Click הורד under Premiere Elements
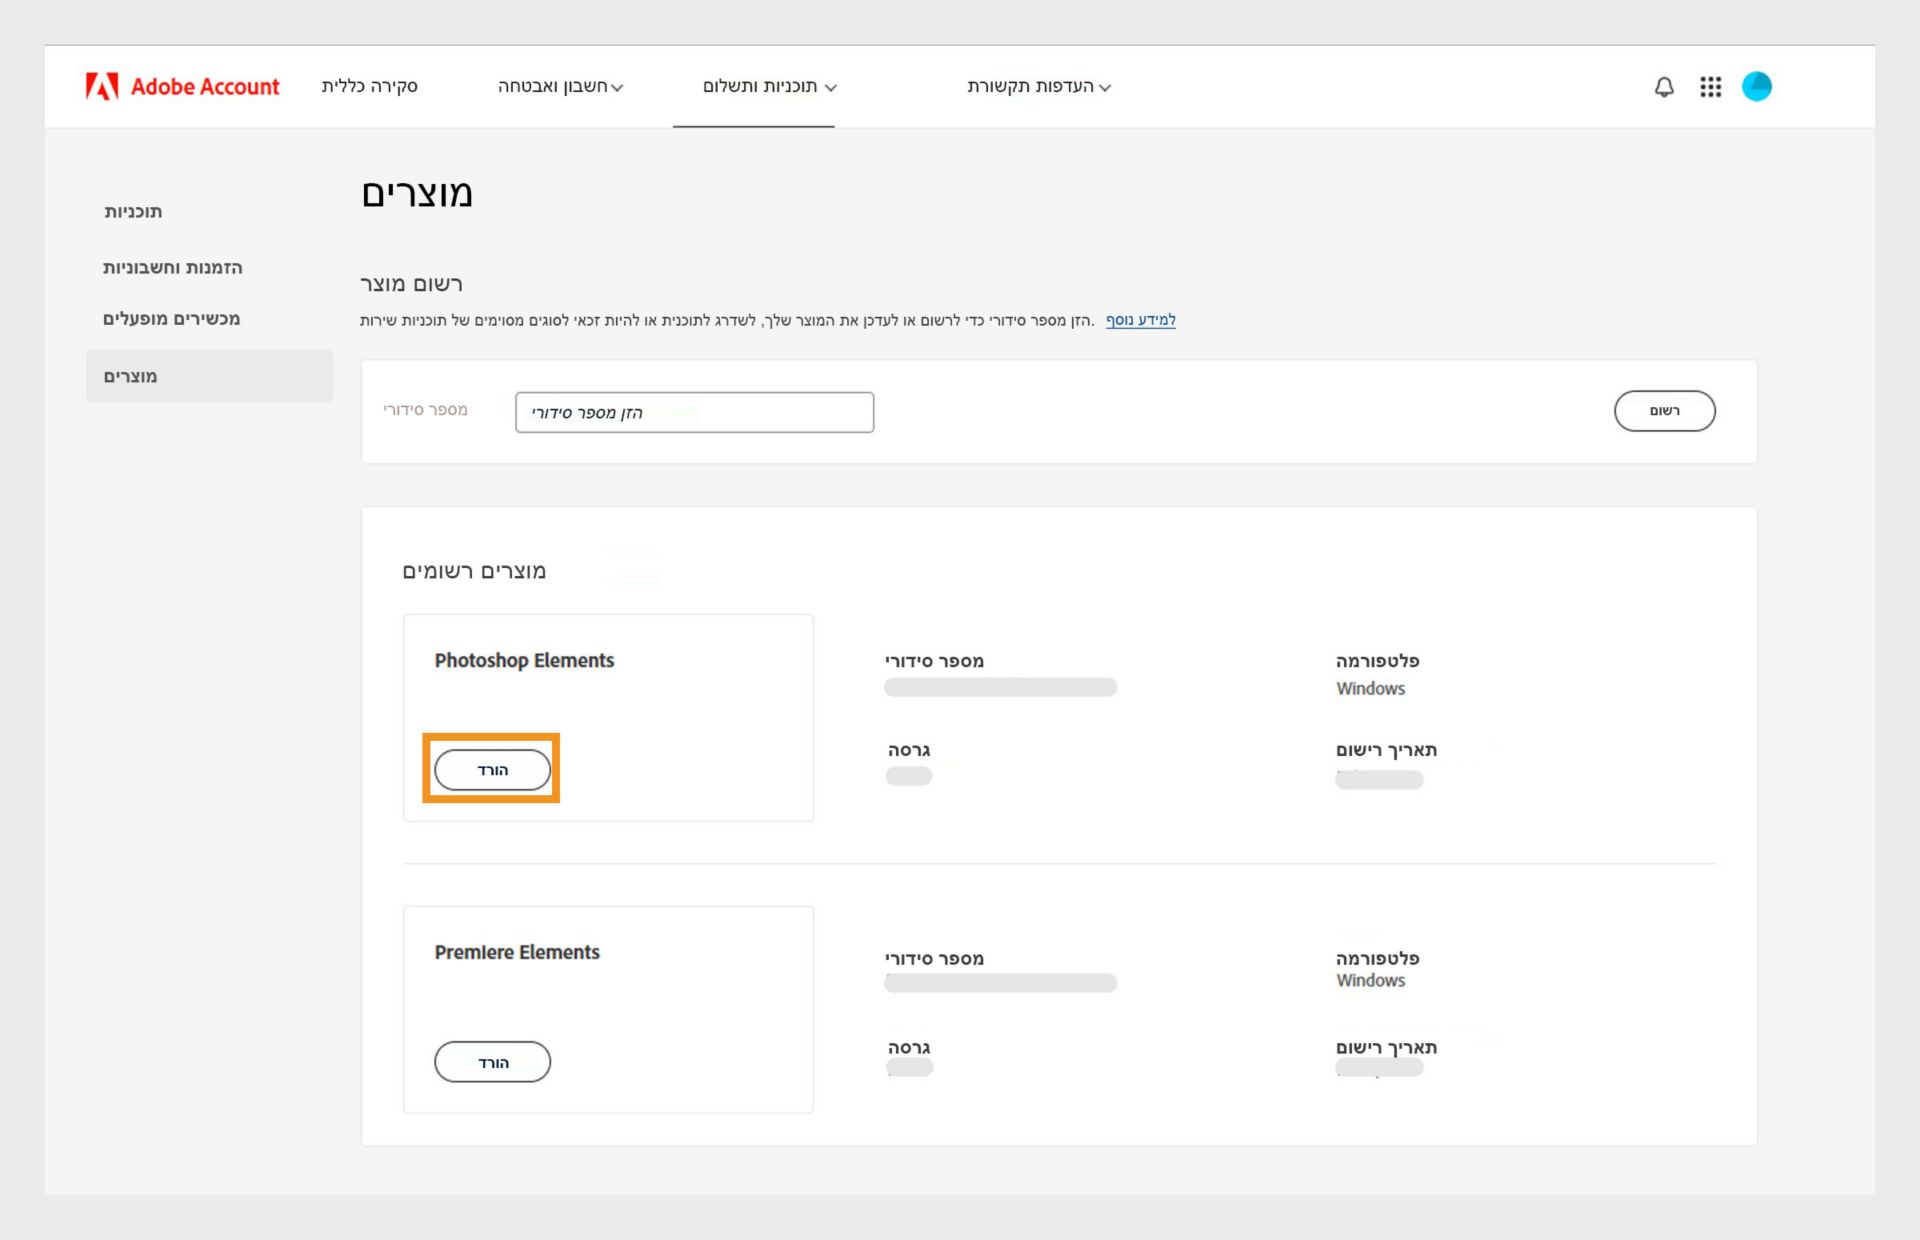This screenshot has width=1920, height=1240. [x=491, y=1061]
